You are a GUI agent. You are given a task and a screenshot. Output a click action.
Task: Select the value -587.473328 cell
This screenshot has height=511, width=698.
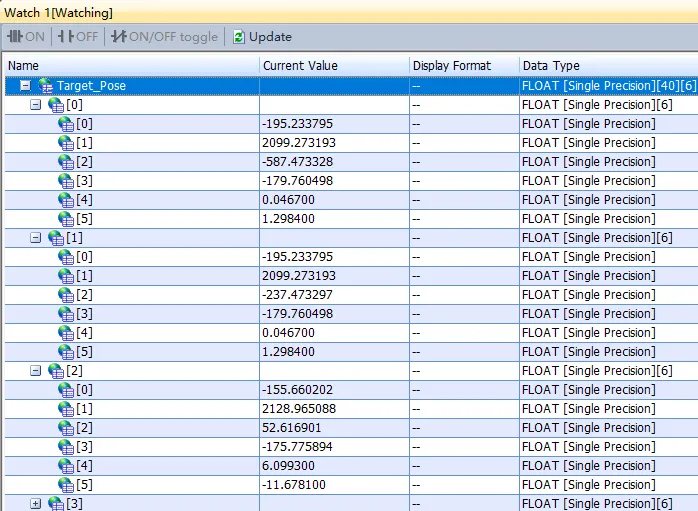point(333,162)
